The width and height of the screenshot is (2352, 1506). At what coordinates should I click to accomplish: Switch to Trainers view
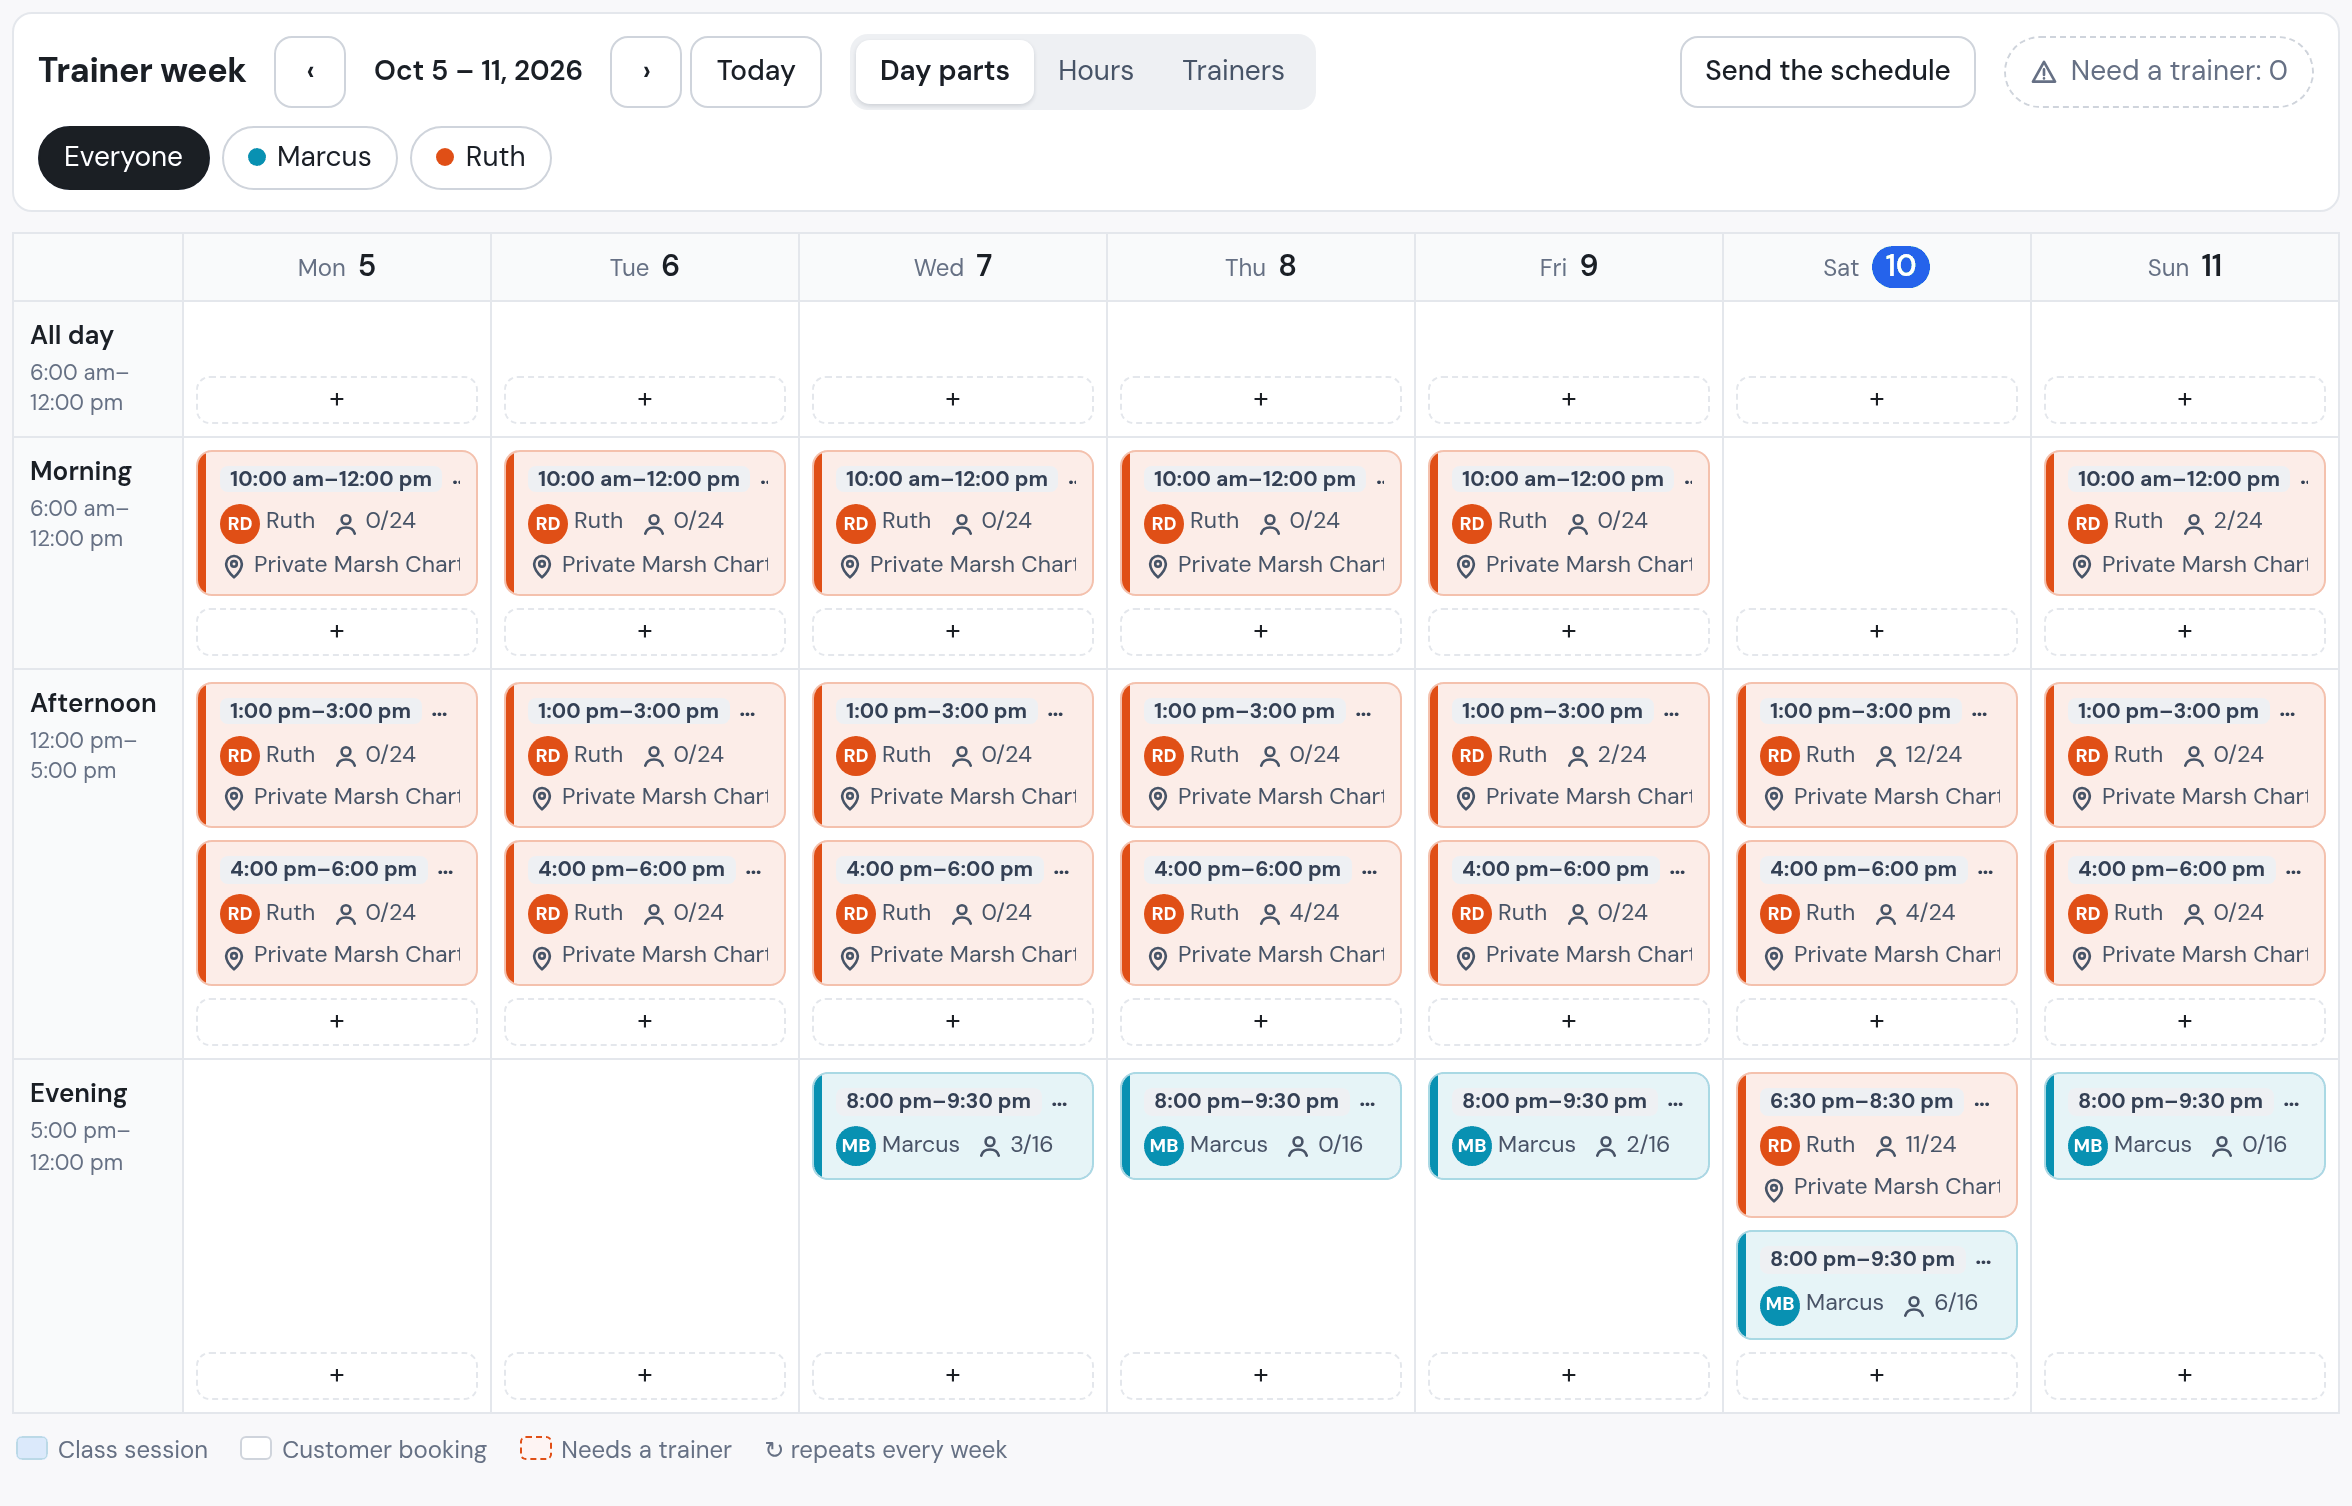[x=1233, y=71]
